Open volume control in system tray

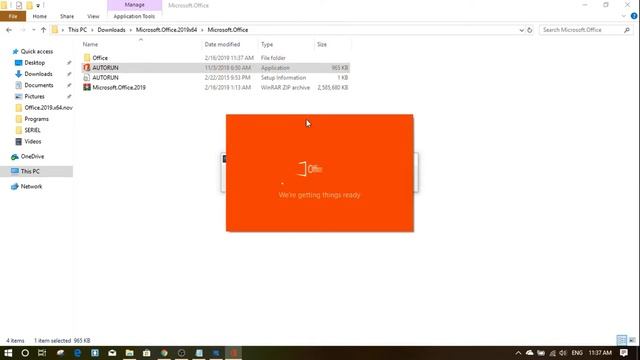[x=563, y=353]
